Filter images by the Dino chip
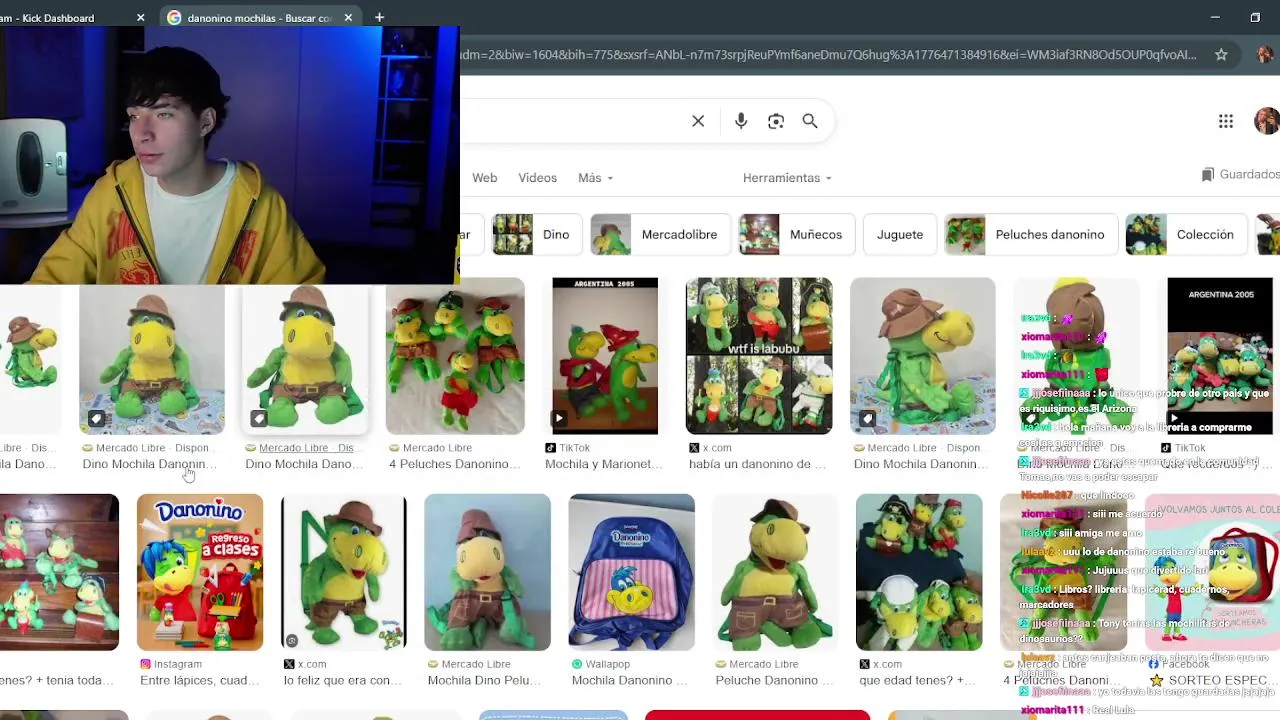 point(537,234)
